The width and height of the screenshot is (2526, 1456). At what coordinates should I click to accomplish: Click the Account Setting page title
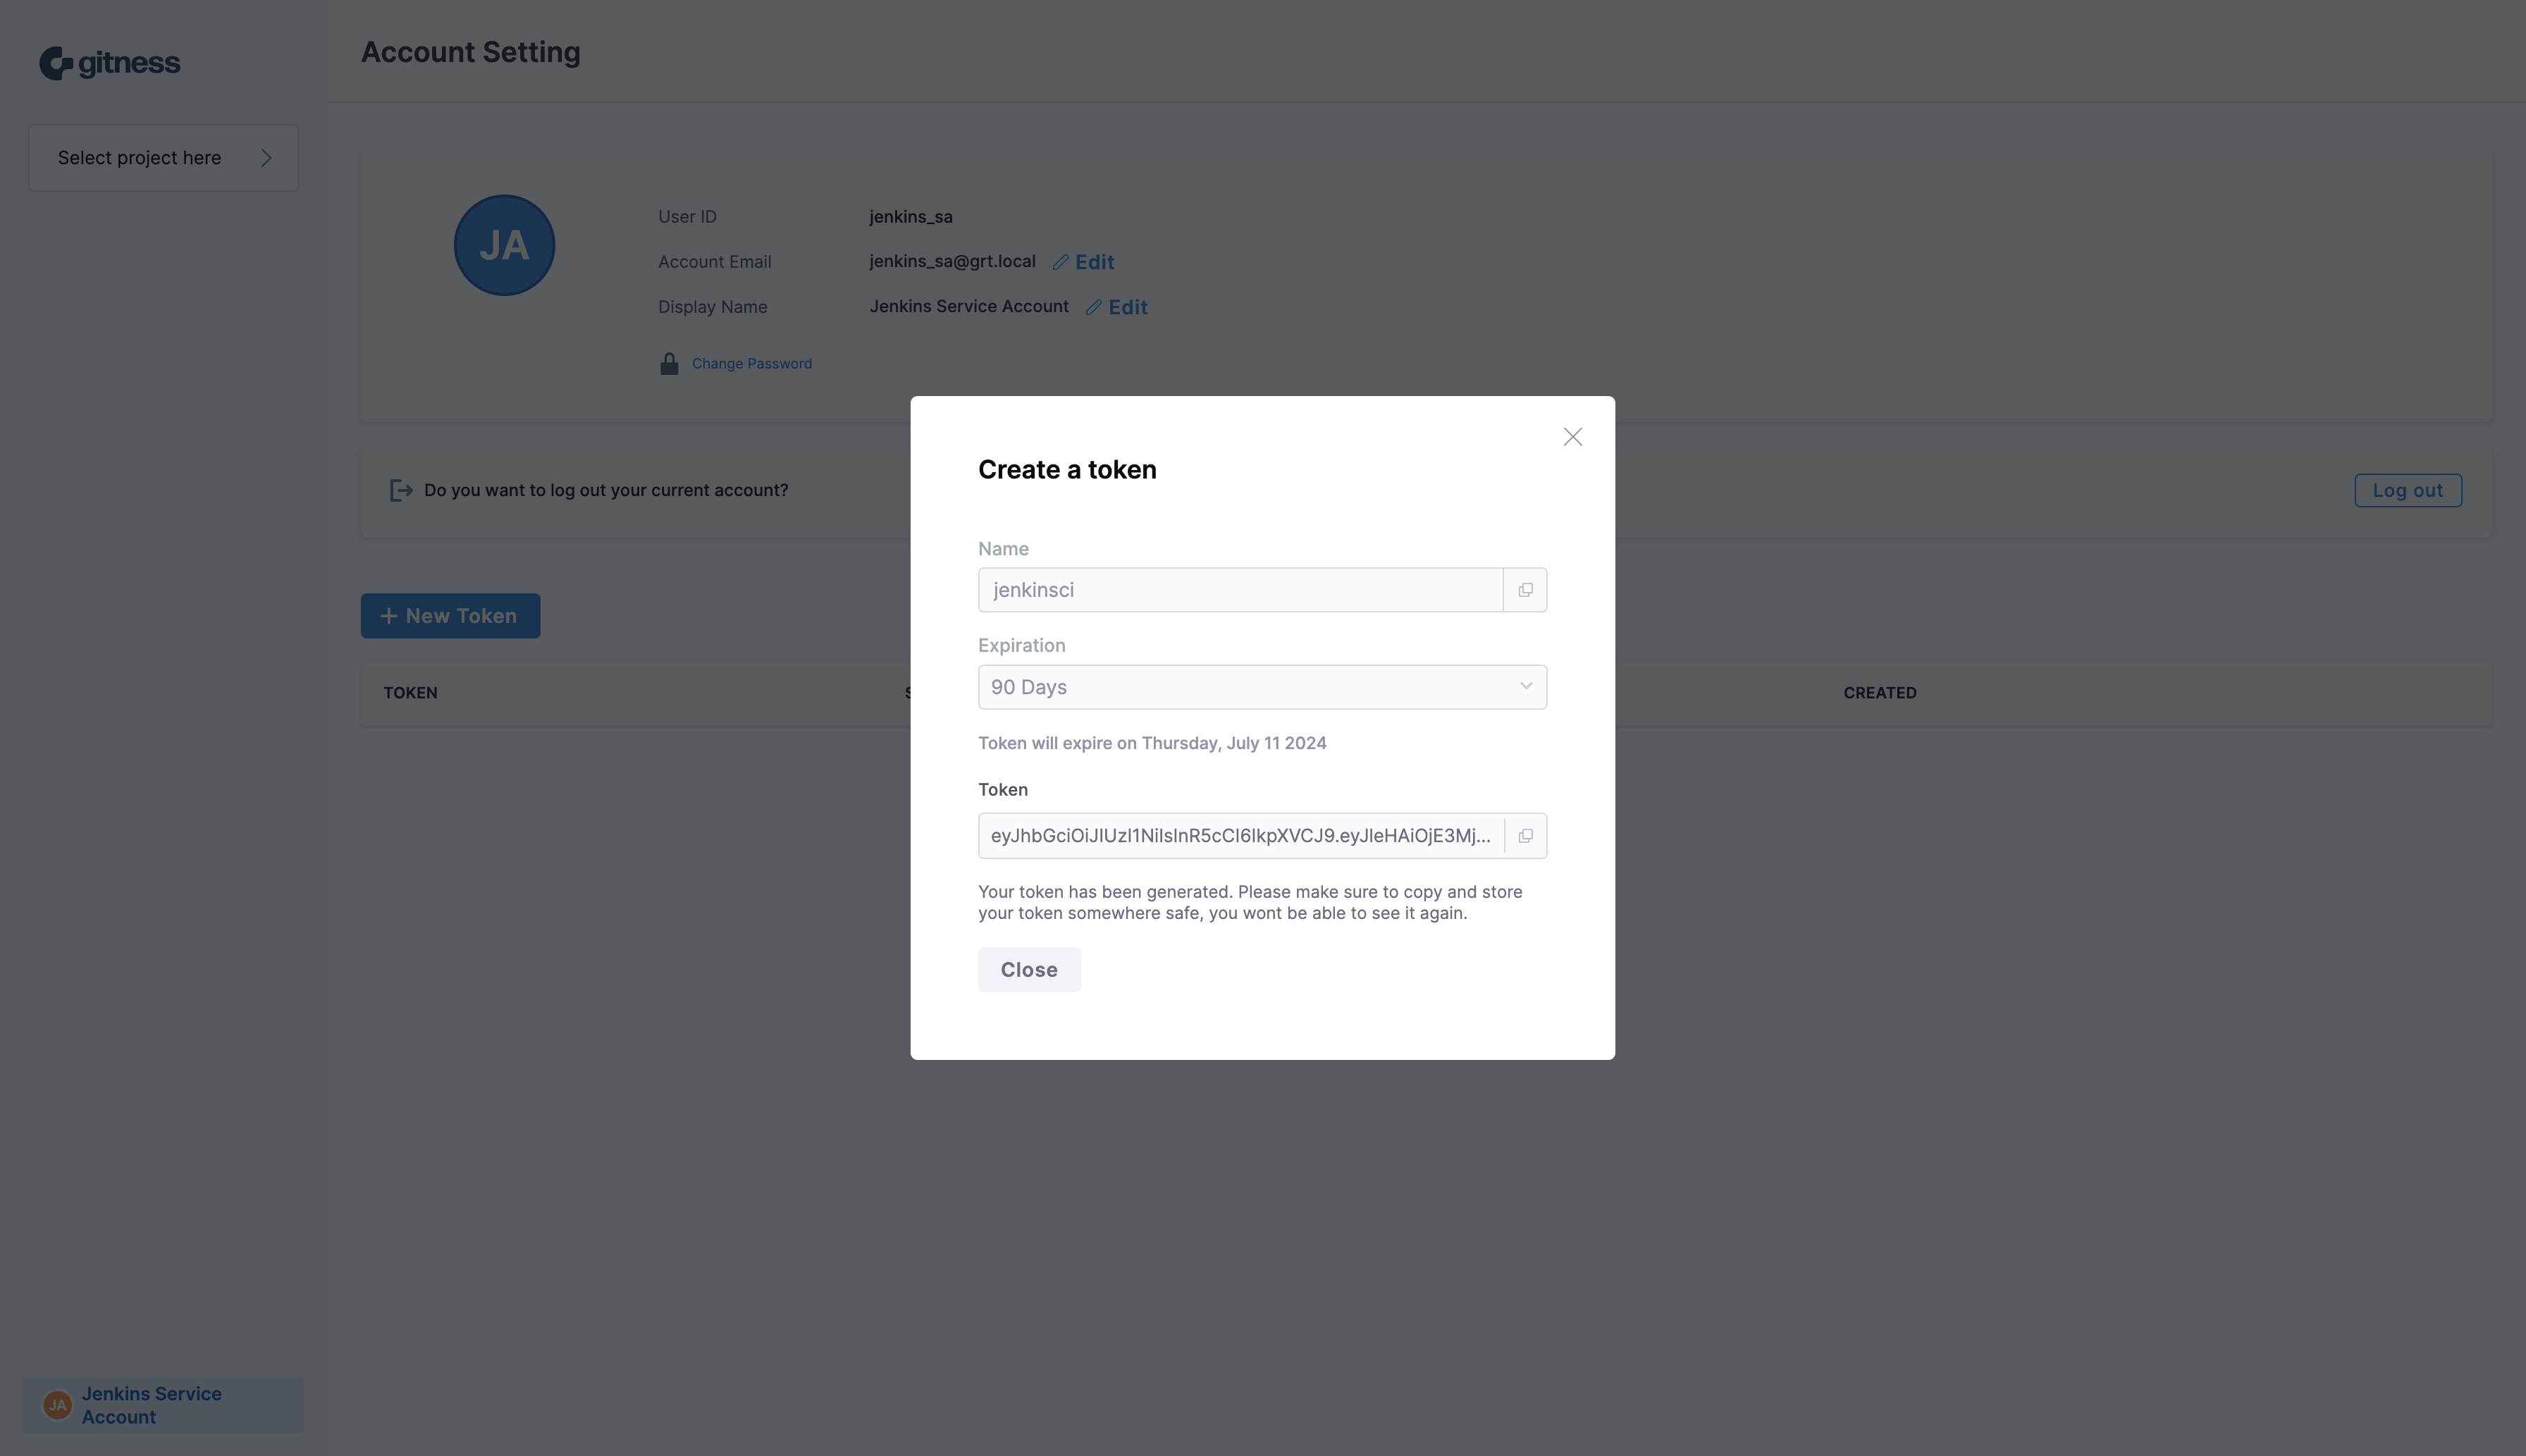471,52
